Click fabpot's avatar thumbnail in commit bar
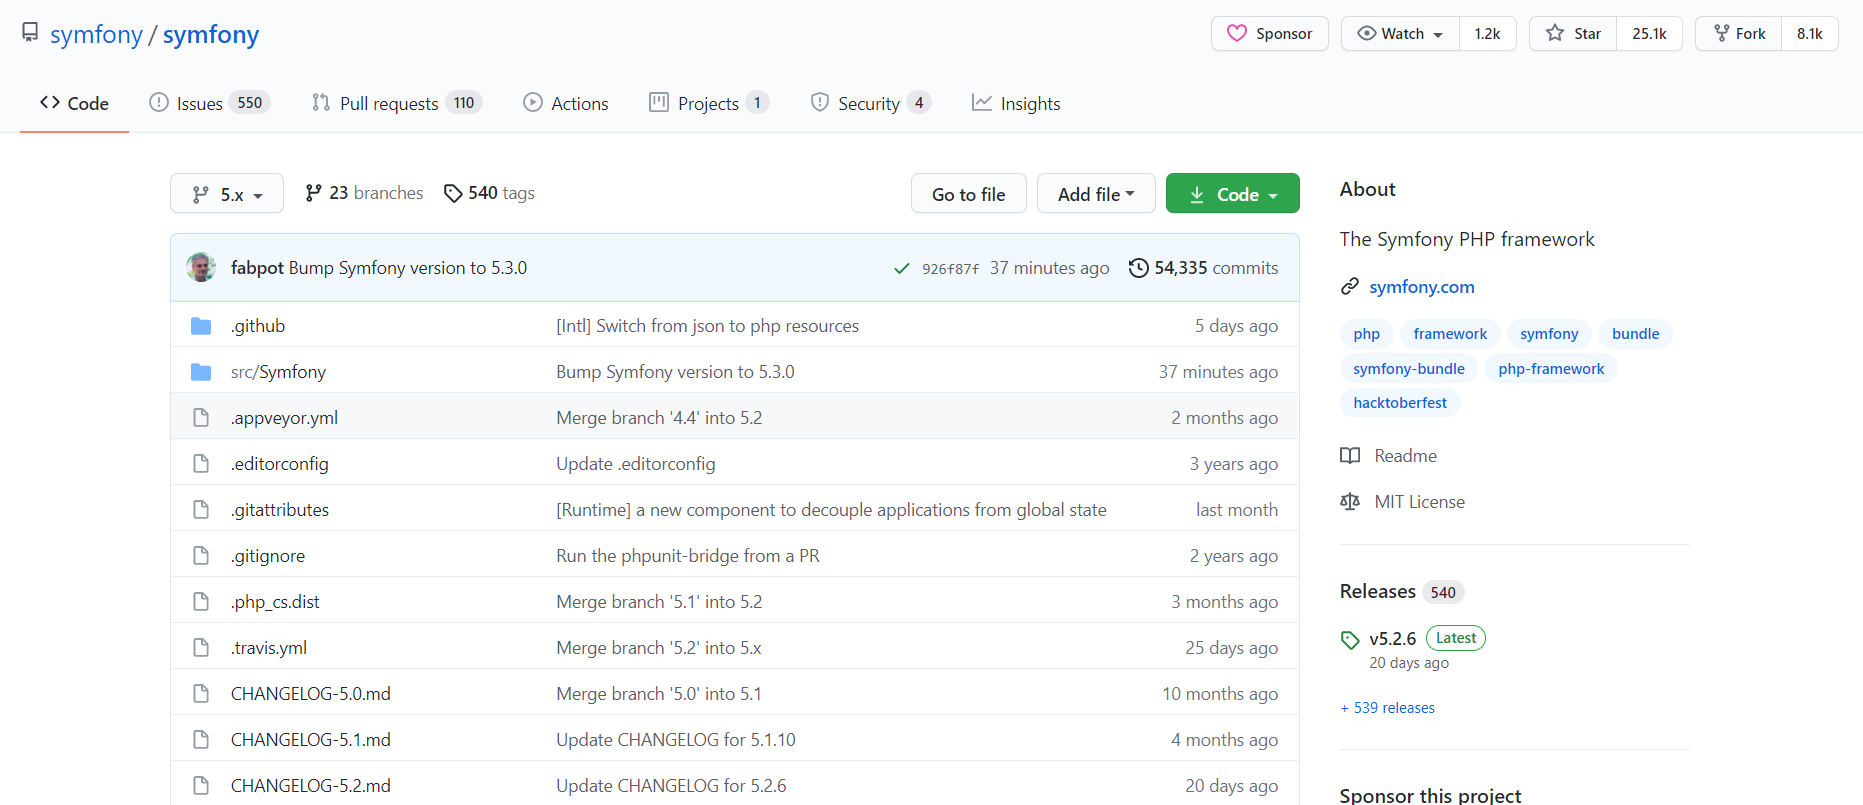The width and height of the screenshot is (1863, 805). 201,267
